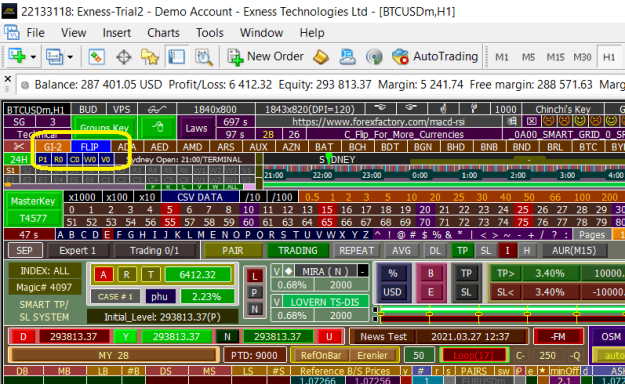Open the Tools menu
Screen dimensions: 625x384
(x=210, y=33)
